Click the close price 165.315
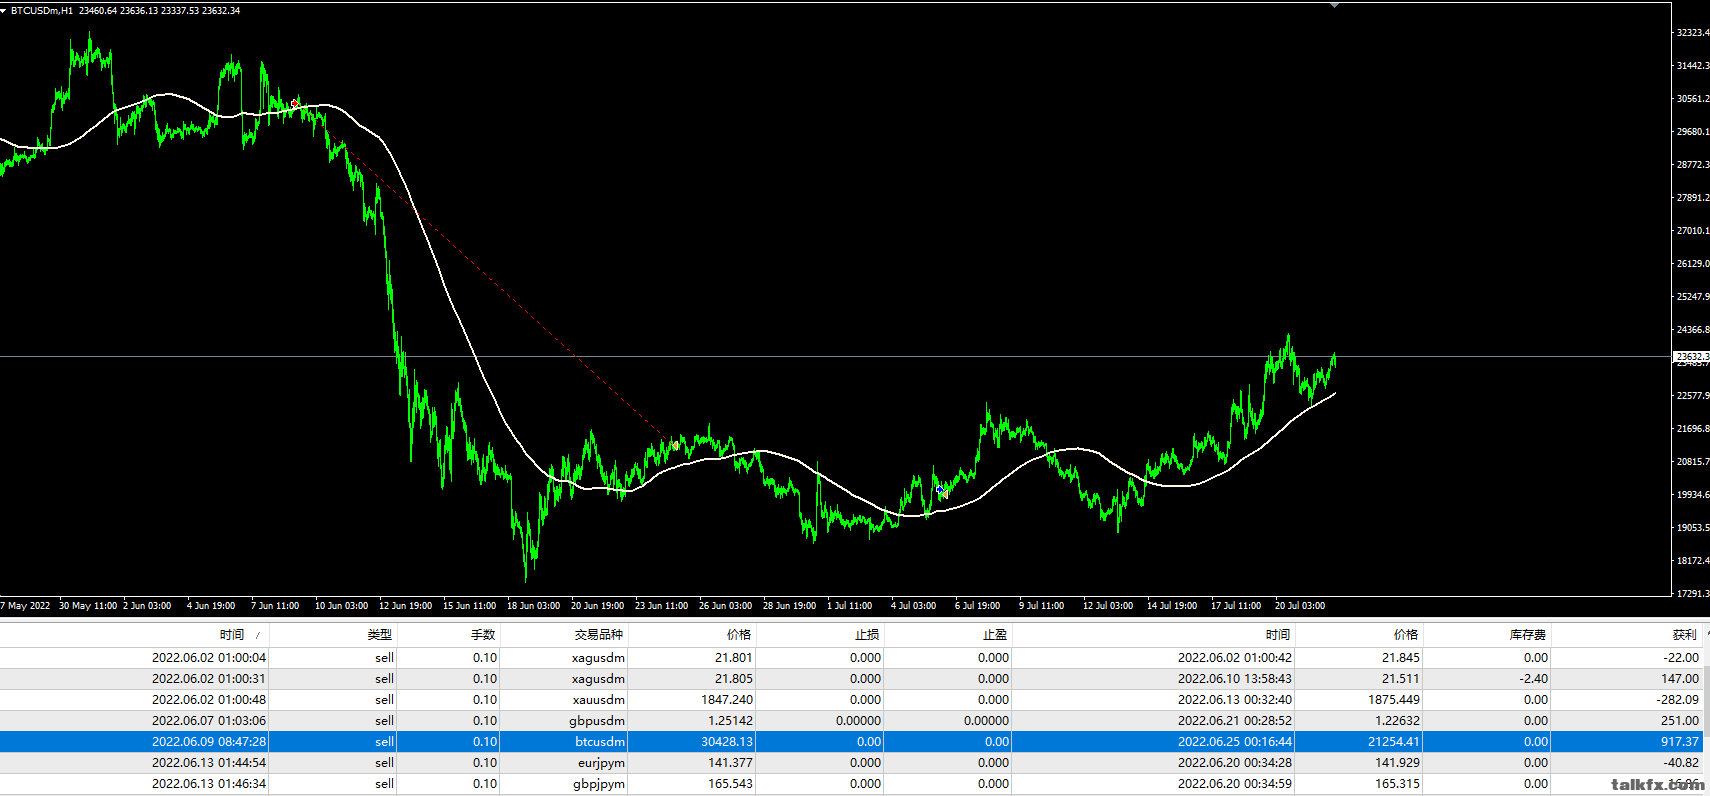 click(1397, 783)
